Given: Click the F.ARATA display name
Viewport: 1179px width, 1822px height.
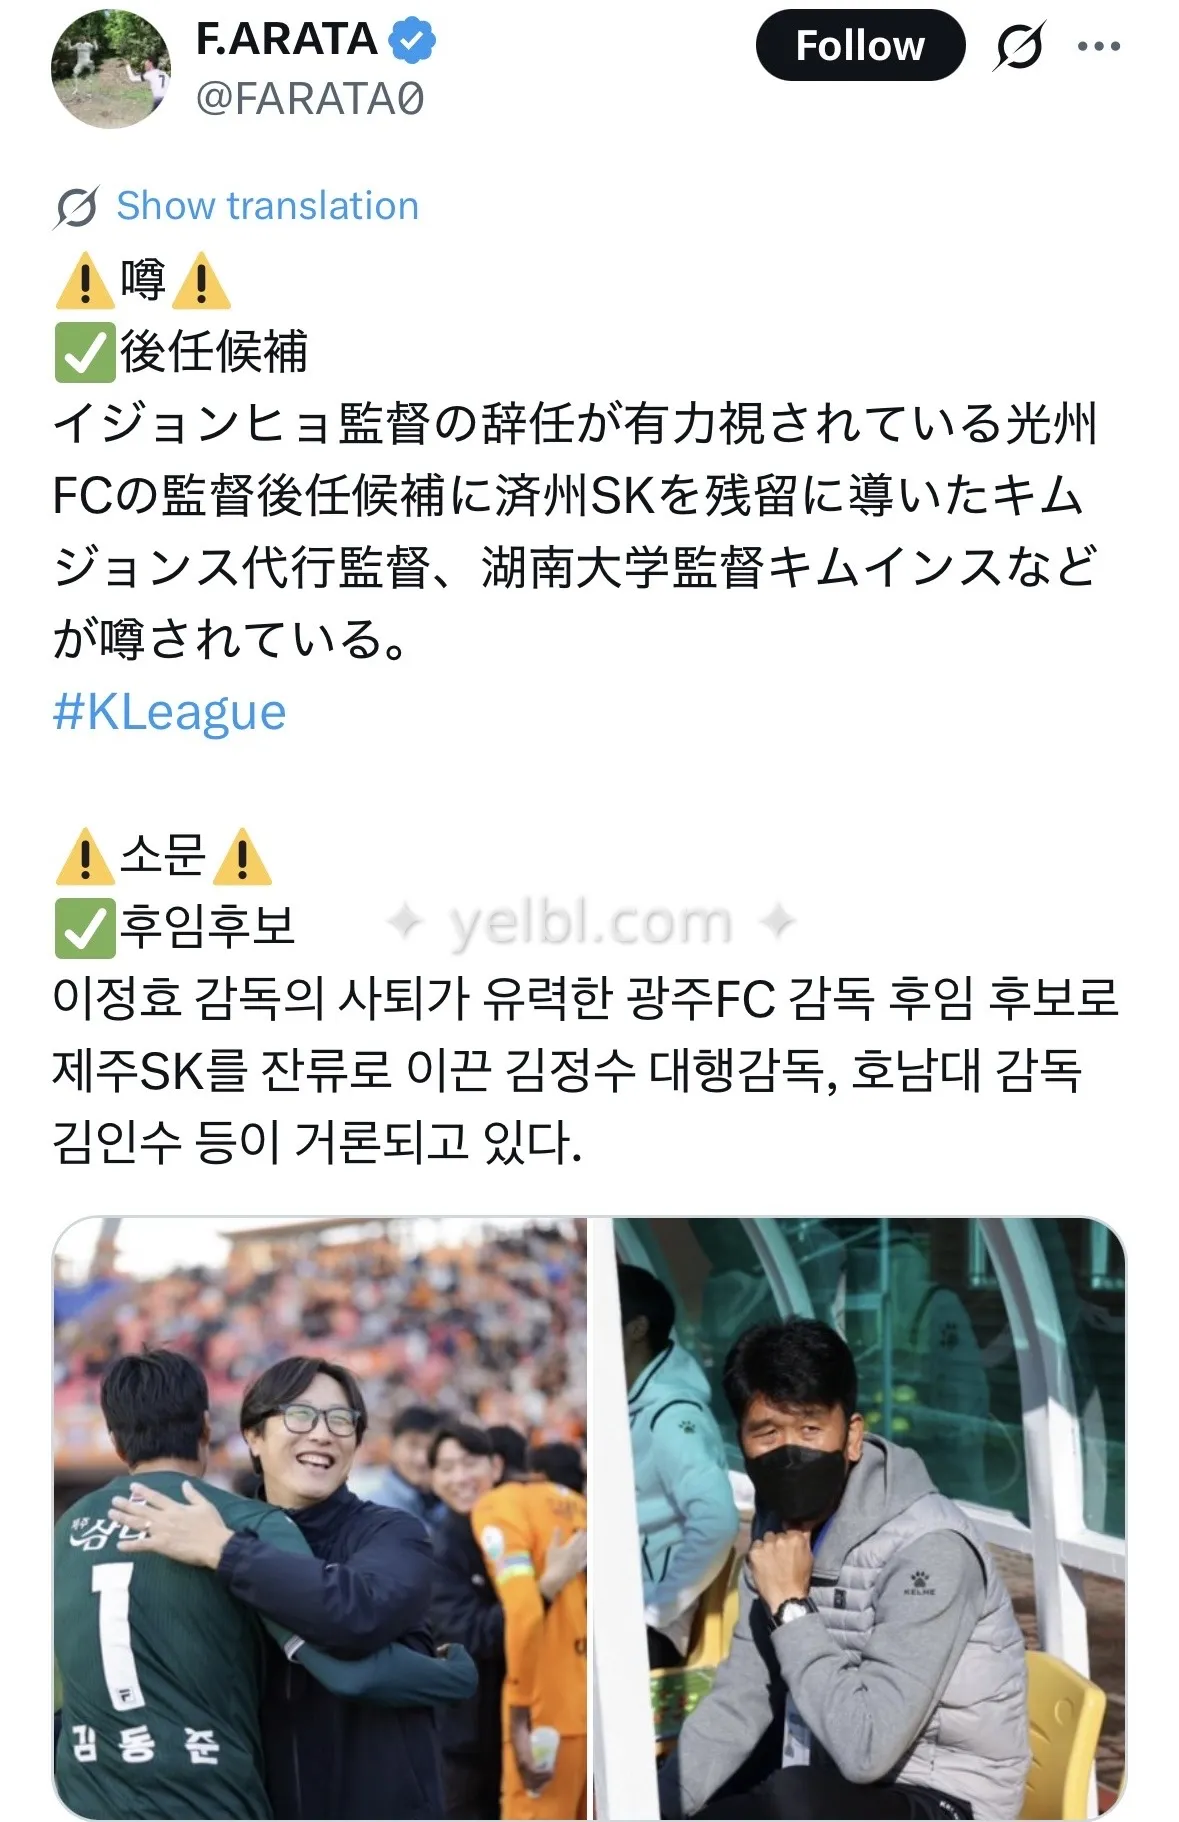Looking at the screenshot, I should coord(286,39).
